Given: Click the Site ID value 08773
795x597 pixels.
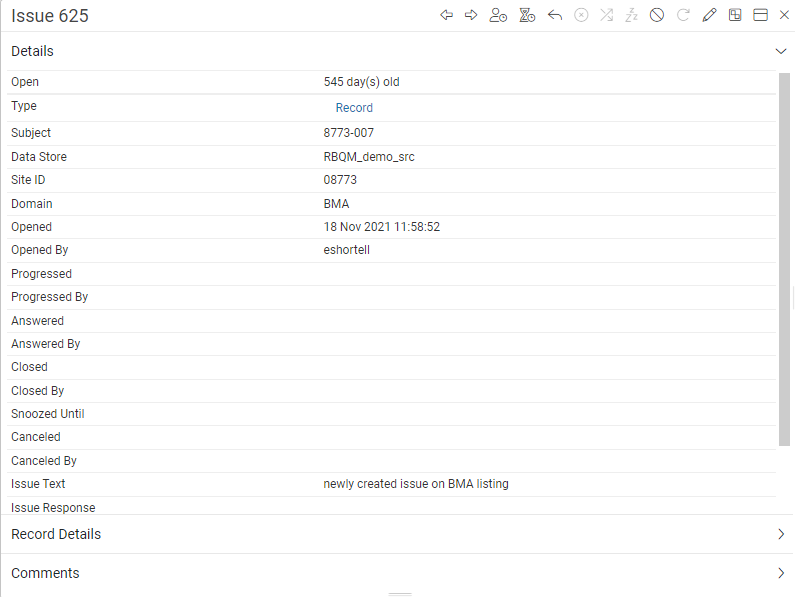Looking at the screenshot, I should coord(340,180).
